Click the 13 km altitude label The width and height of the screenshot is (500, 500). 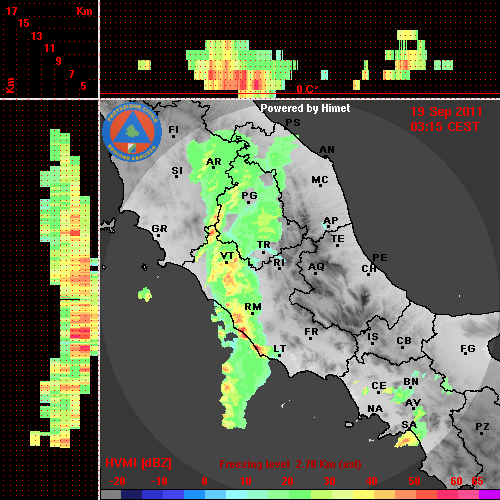coord(37,36)
